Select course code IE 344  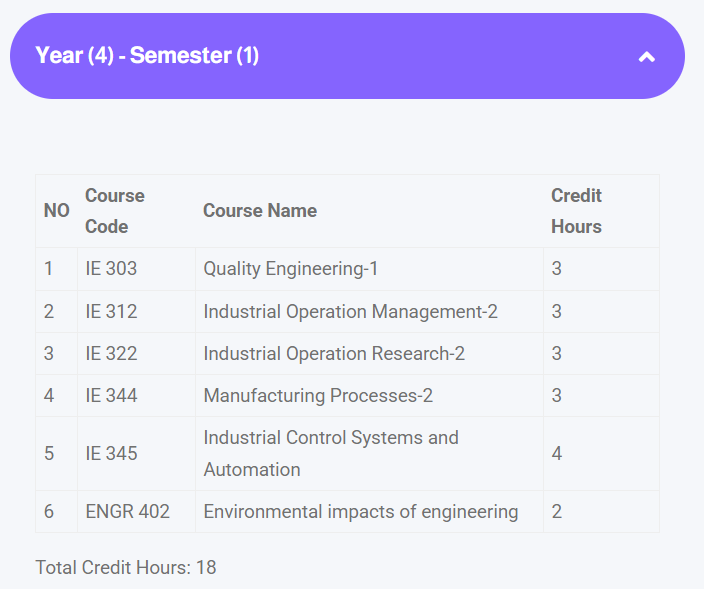tap(111, 396)
